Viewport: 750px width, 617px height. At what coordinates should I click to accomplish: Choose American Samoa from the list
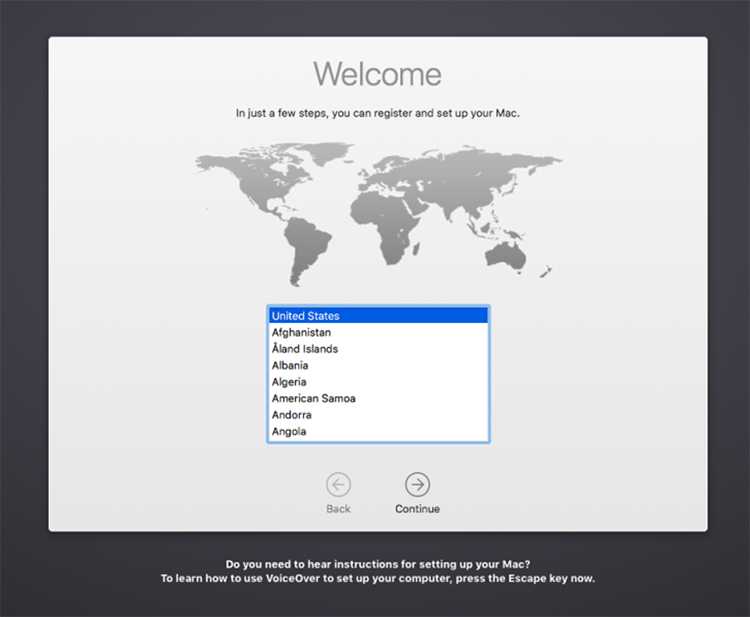[377, 398]
